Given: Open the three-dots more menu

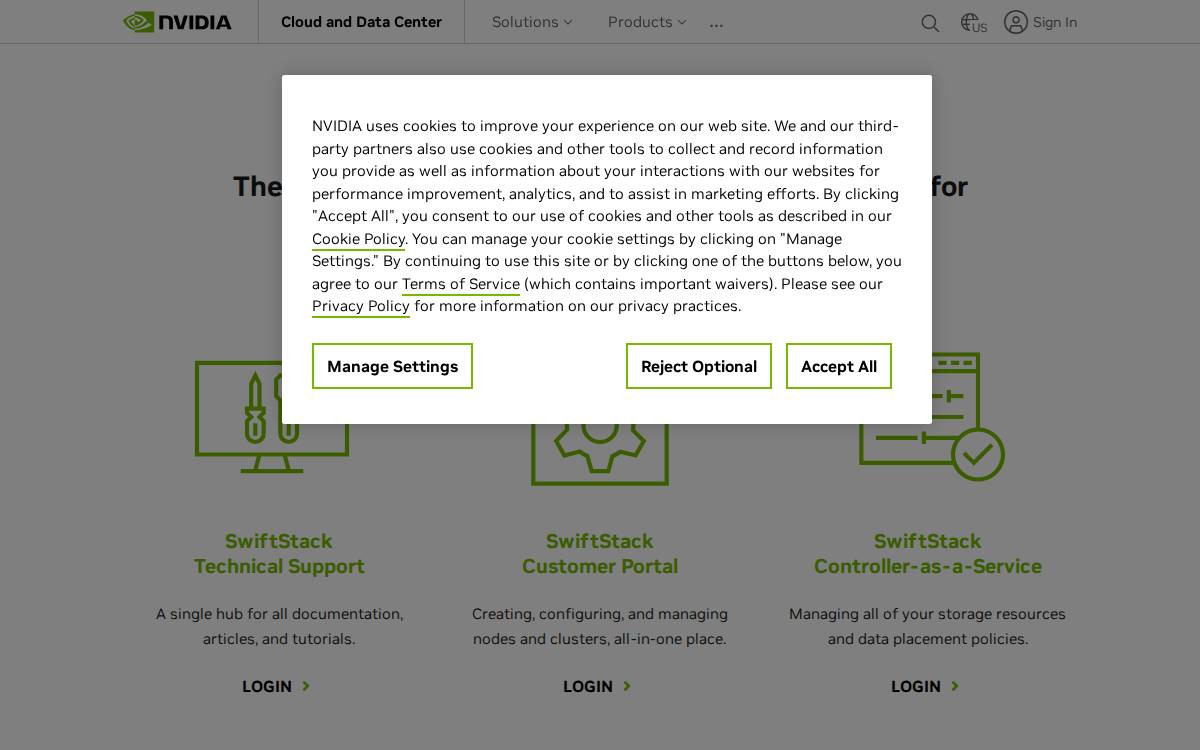Looking at the screenshot, I should coord(716,24).
